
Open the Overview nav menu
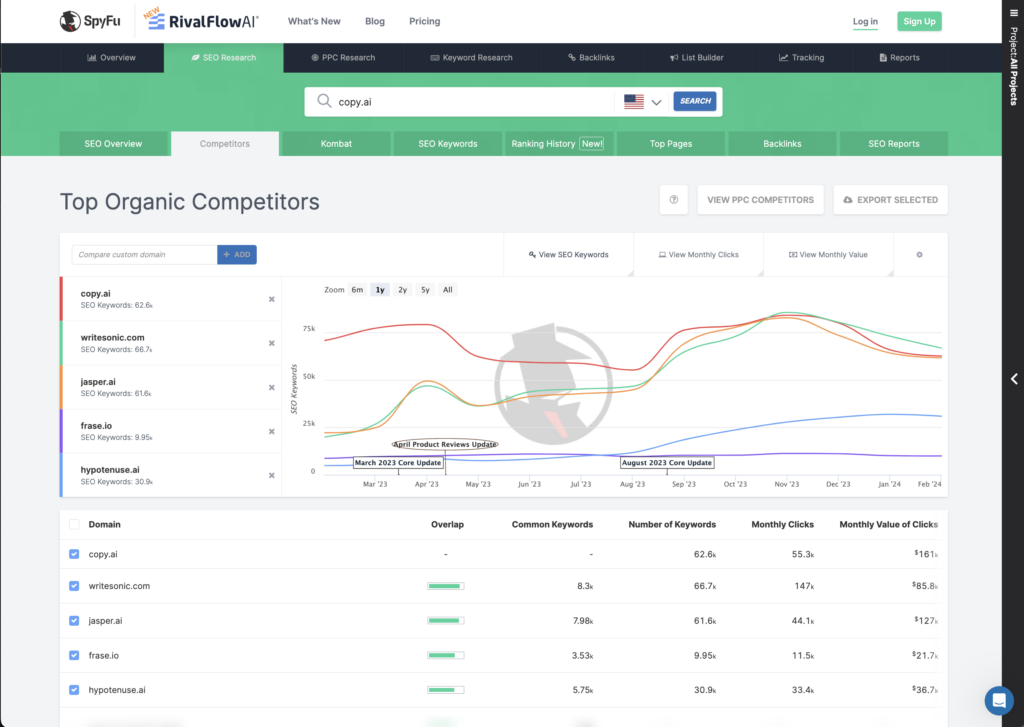111,57
